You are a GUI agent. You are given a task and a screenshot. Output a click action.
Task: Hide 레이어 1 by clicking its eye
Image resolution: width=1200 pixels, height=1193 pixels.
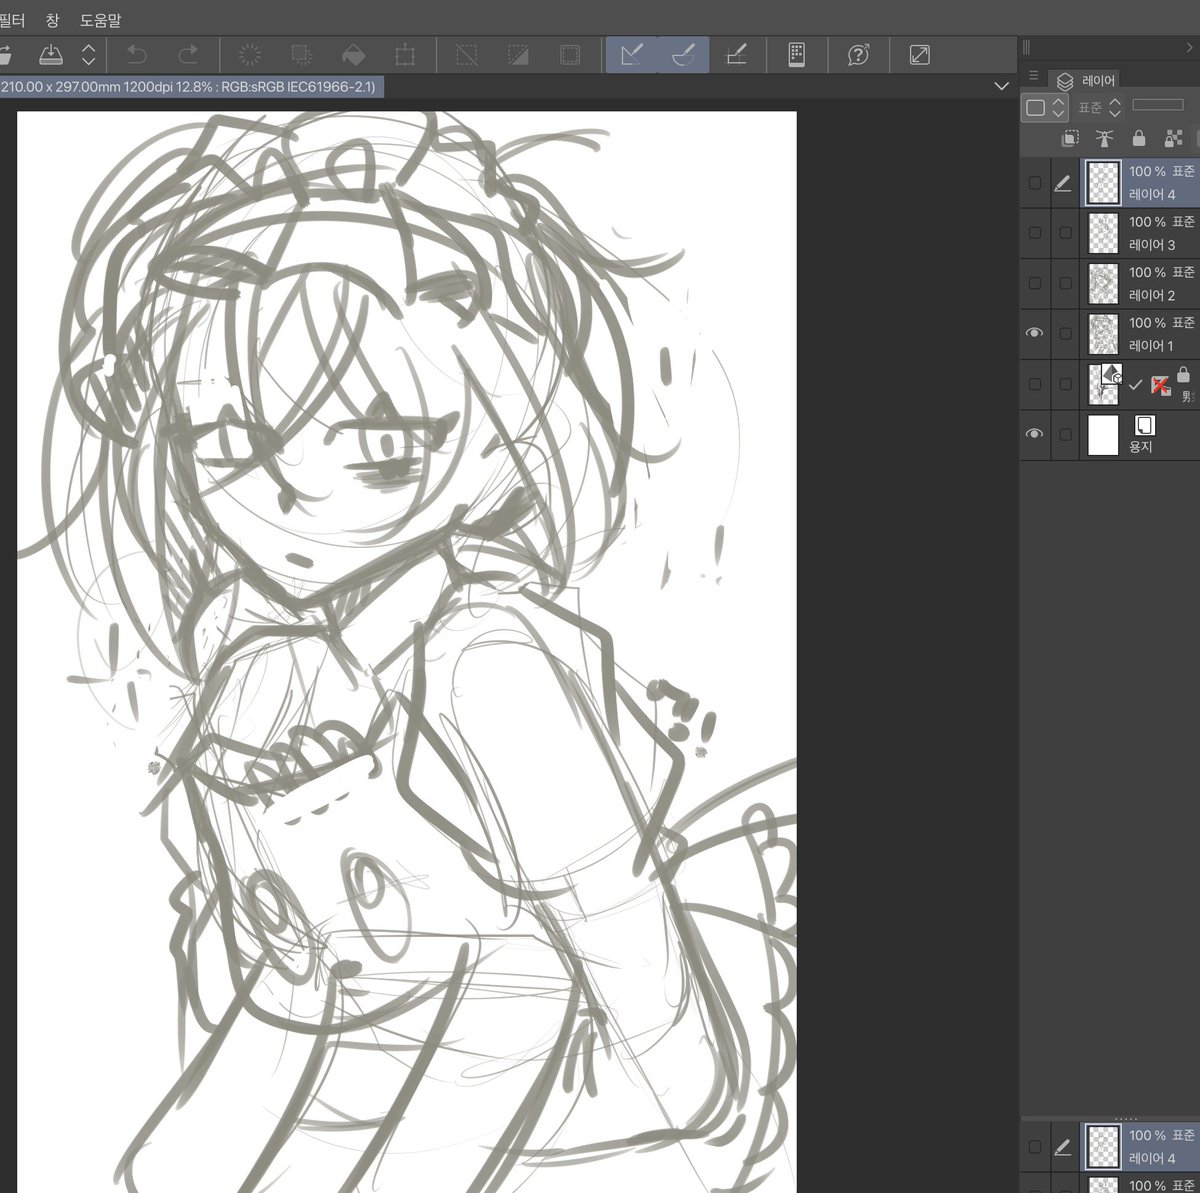[x=1035, y=333]
